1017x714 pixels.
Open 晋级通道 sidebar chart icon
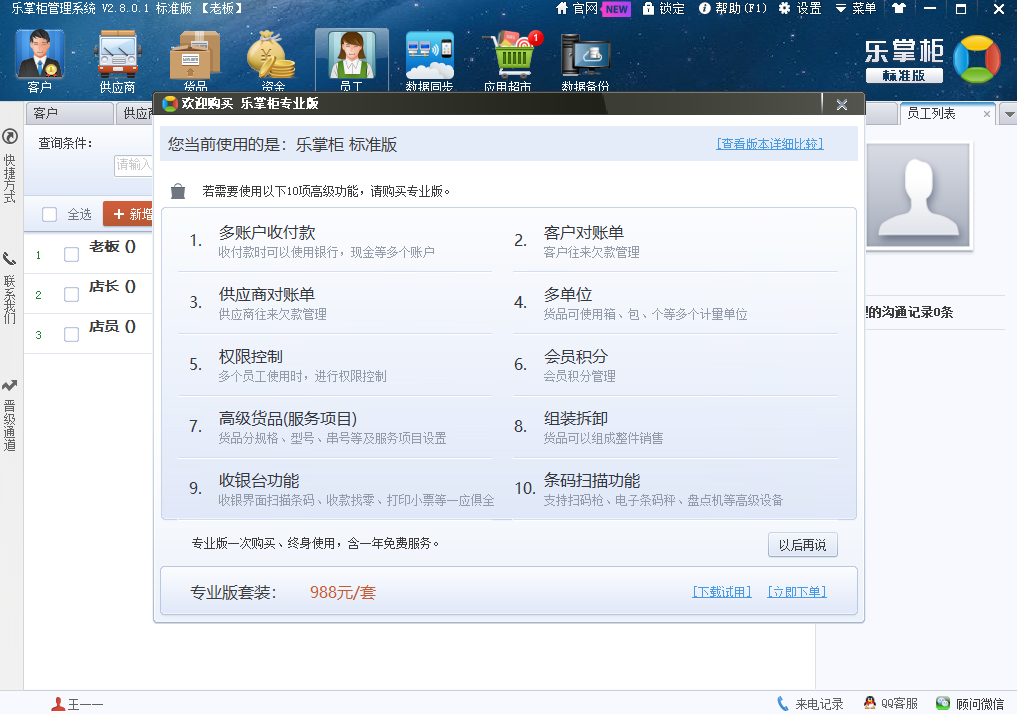(x=10, y=385)
